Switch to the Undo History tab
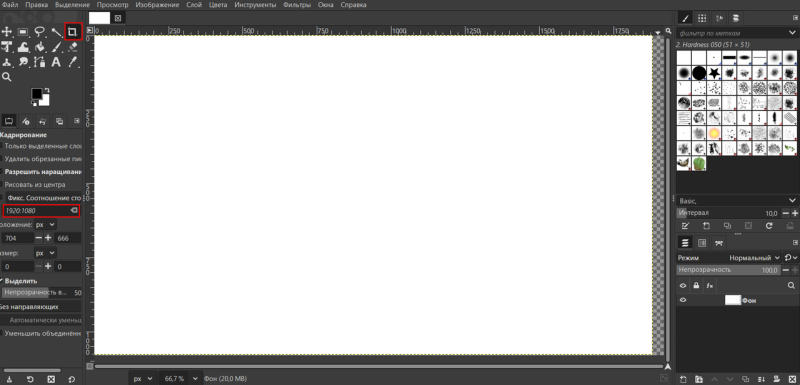Viewport: 800px width, 385px height. (42, 121)
